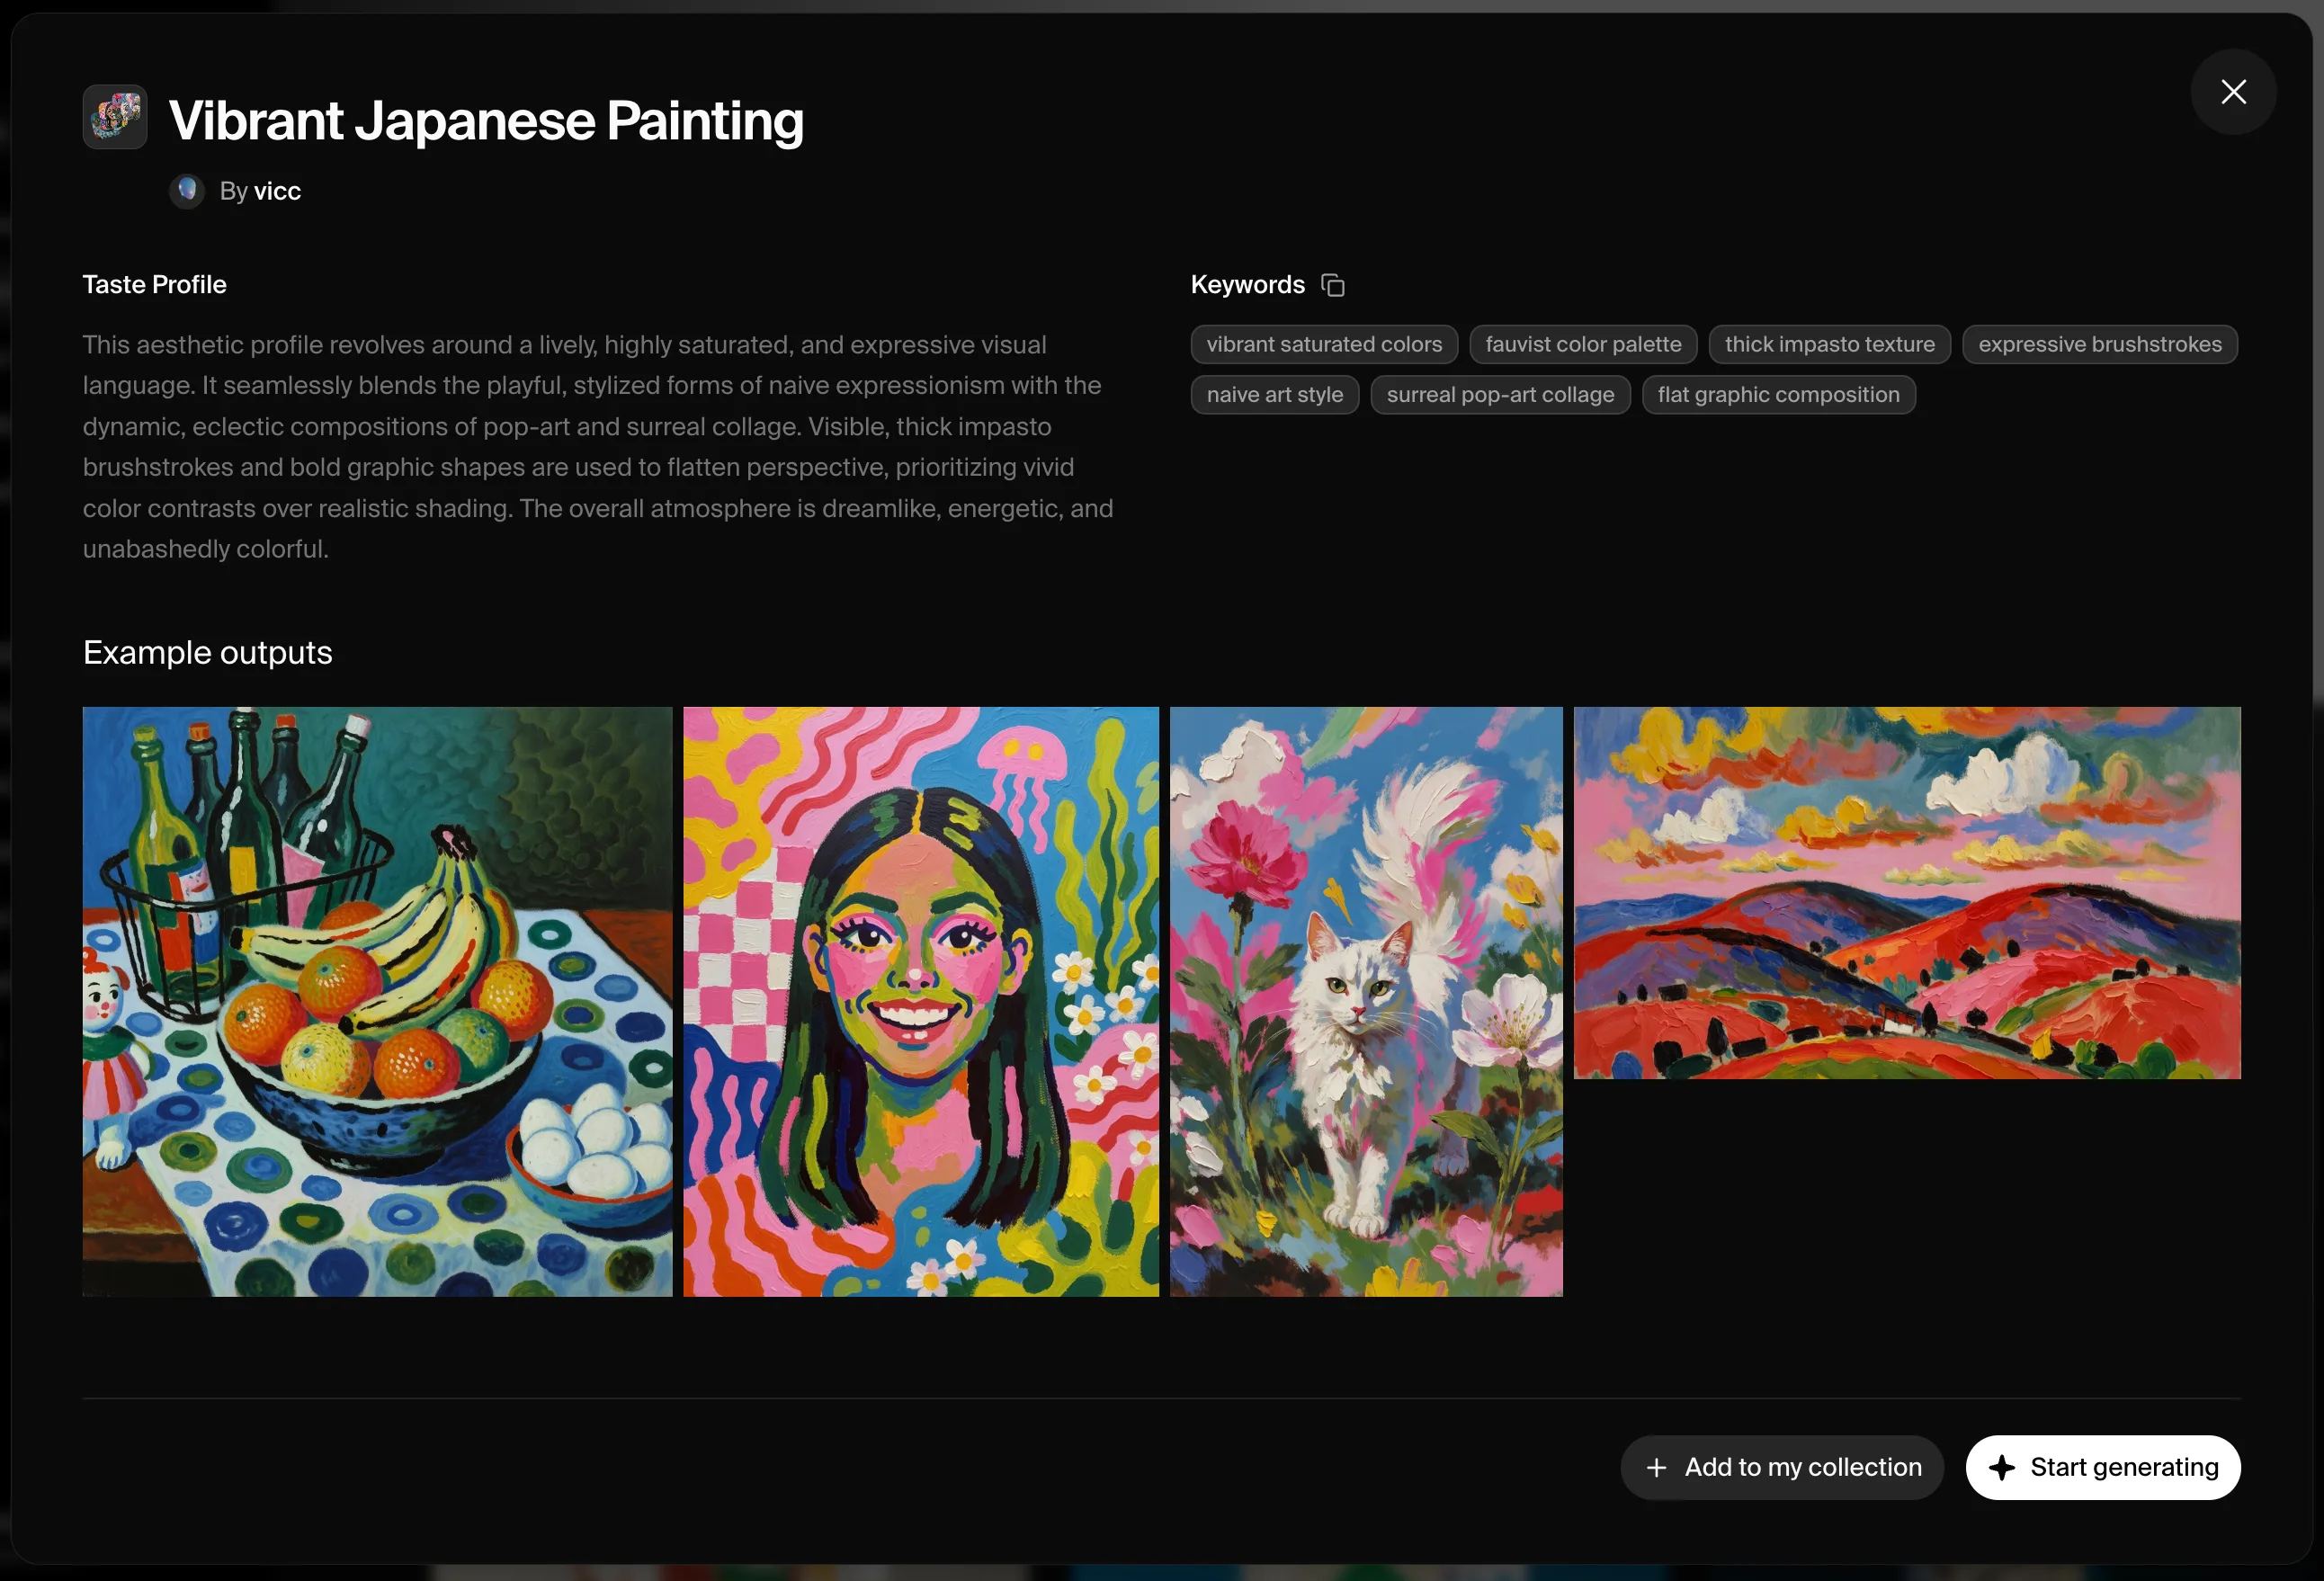Click vicc's avatar icon
Viewport: 2324px width, 1581px height.
pyautogui.click(x=187, y=190)
